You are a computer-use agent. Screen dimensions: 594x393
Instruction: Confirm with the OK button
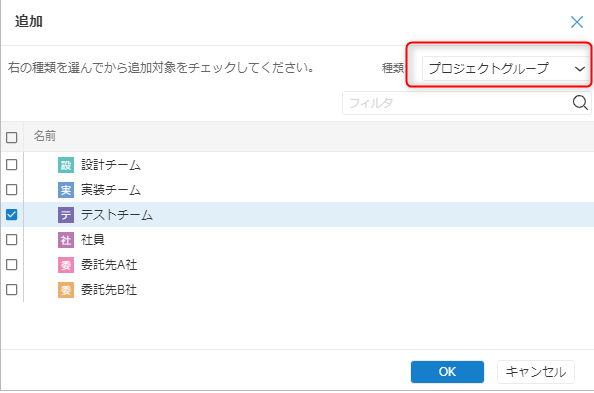tap(447, 372)
